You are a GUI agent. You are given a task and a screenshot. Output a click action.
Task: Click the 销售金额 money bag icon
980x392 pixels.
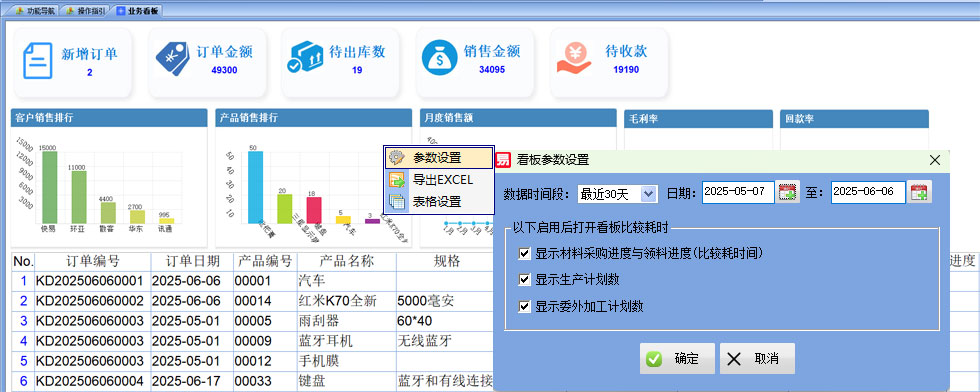pos(439,58)
